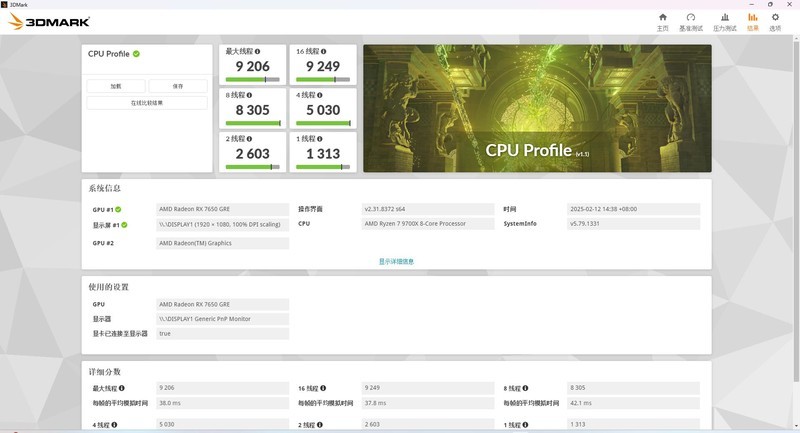The image size is (800, 433).
Task: Click info icon by 16 线程 in detailed scores
Action: point(323,388)
